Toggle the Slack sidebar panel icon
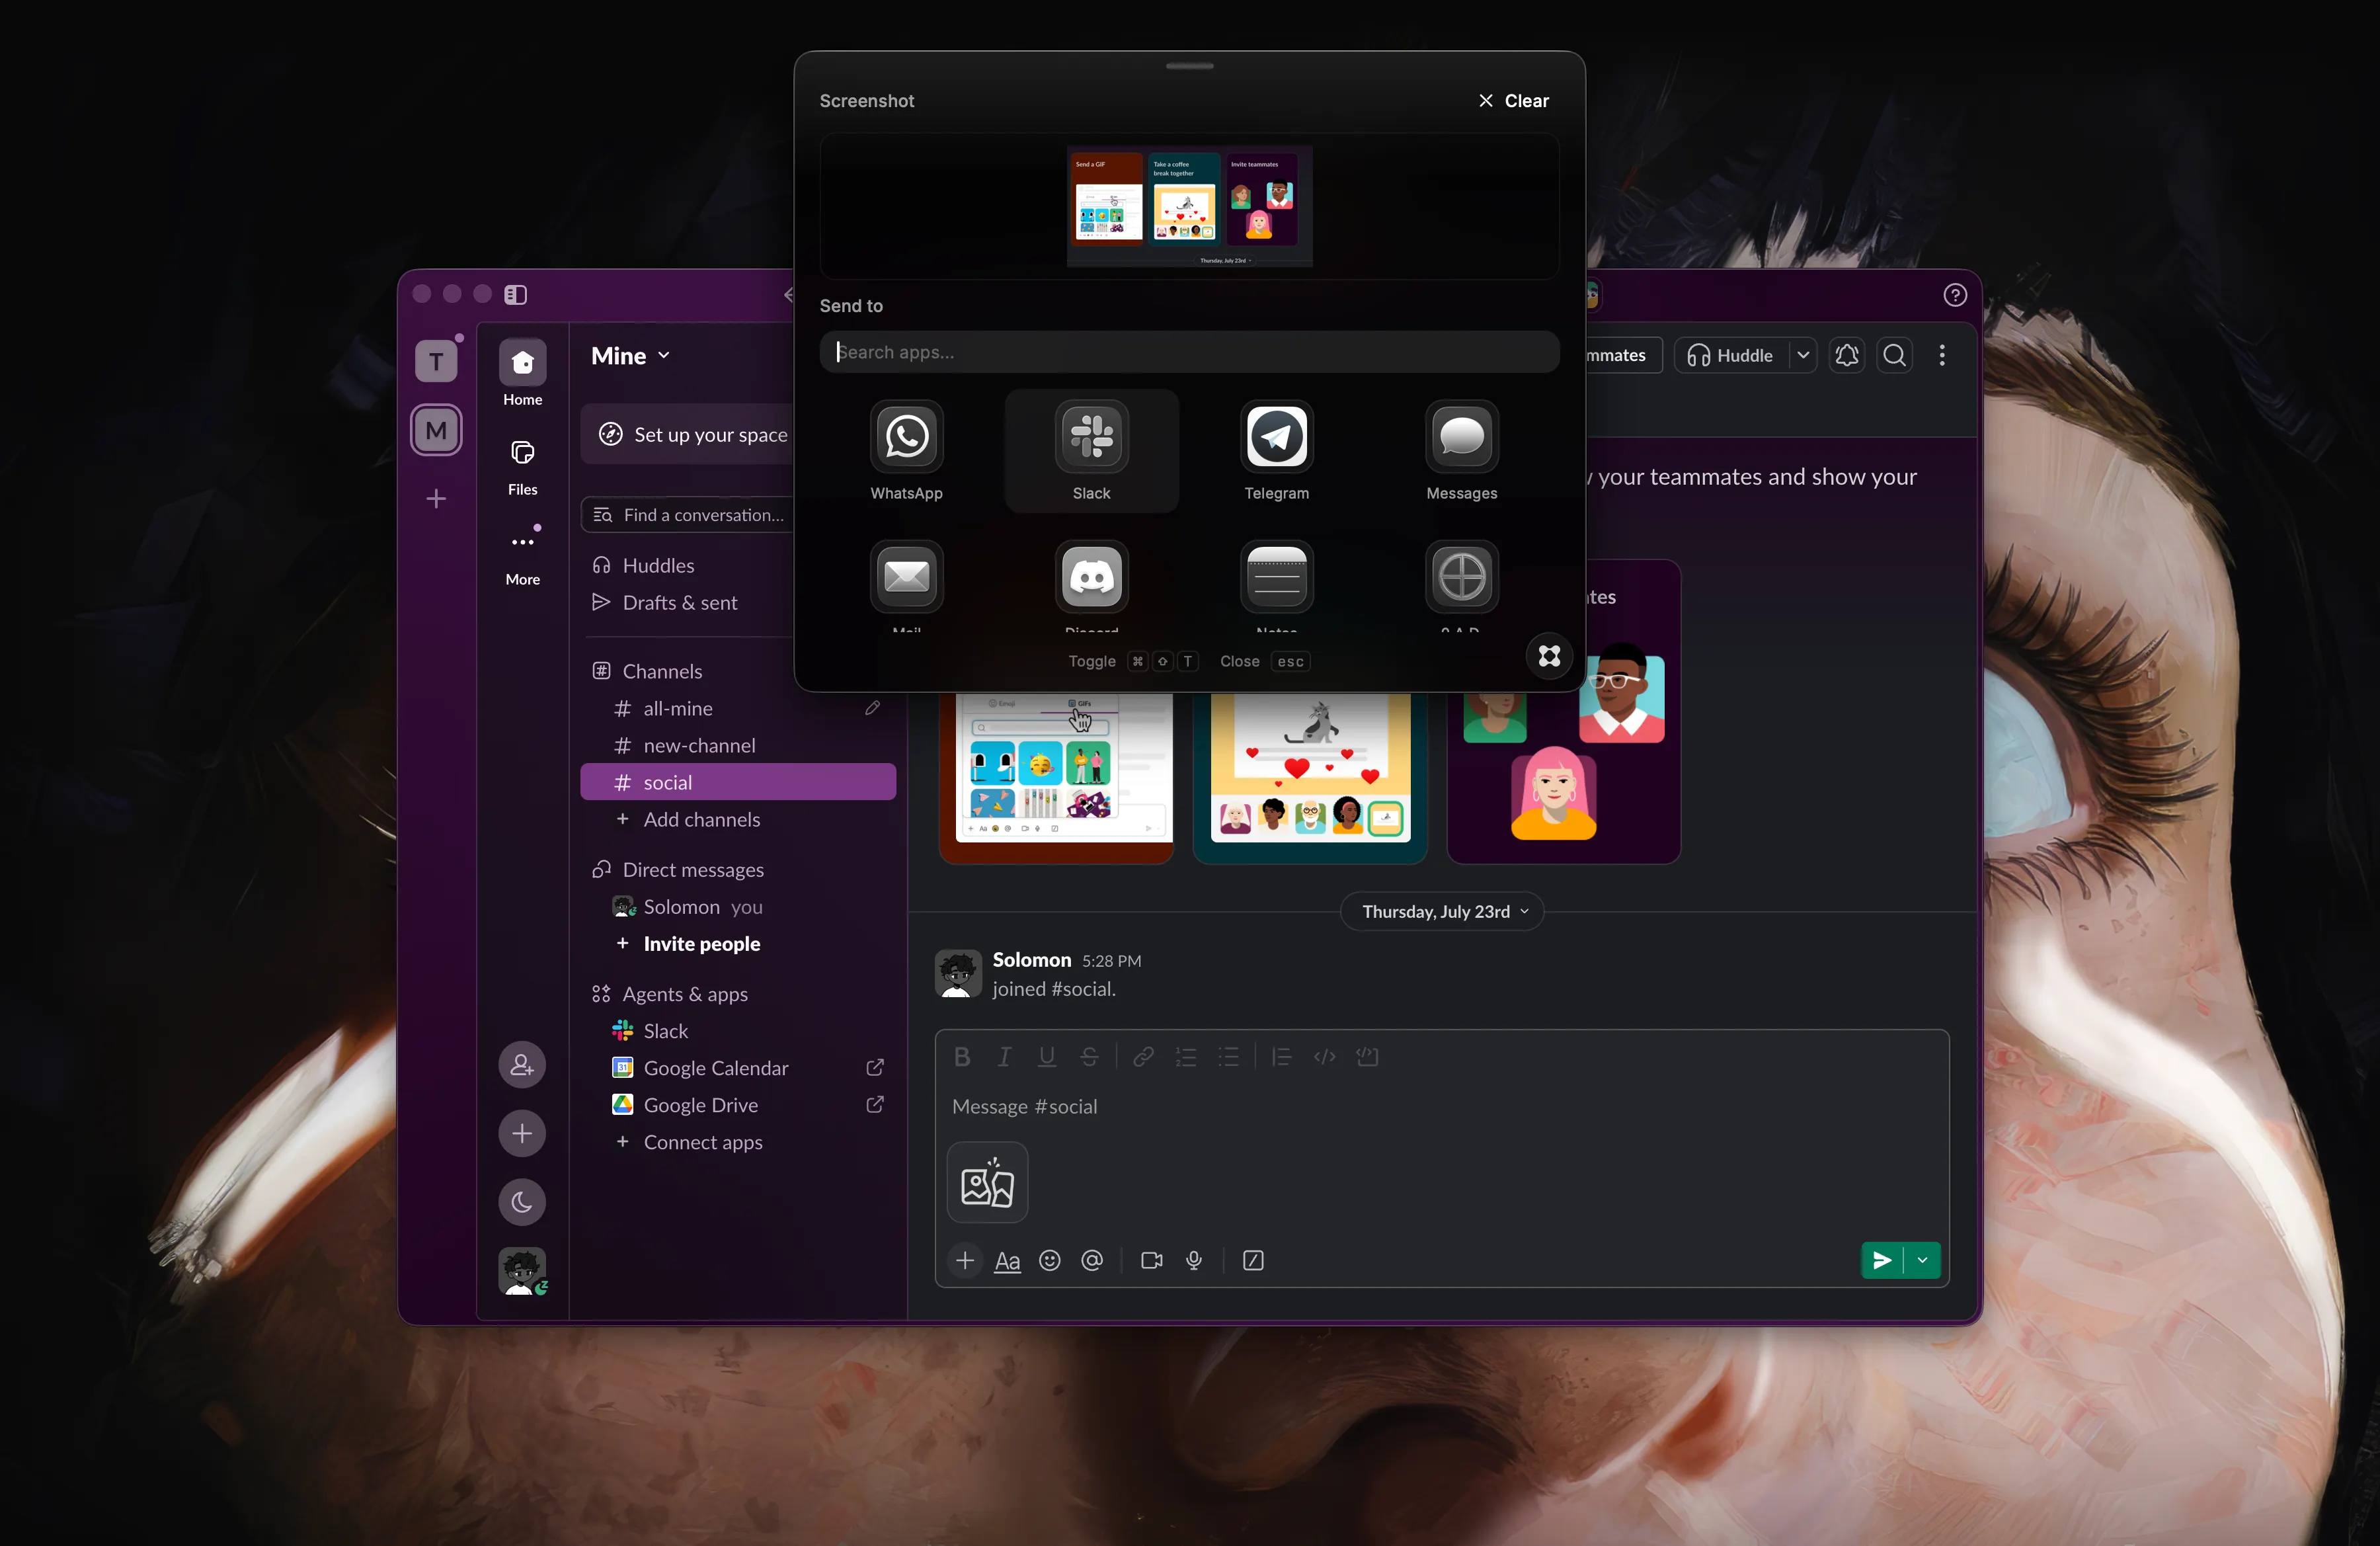Screen dimensions: 2380x1546 515,294
